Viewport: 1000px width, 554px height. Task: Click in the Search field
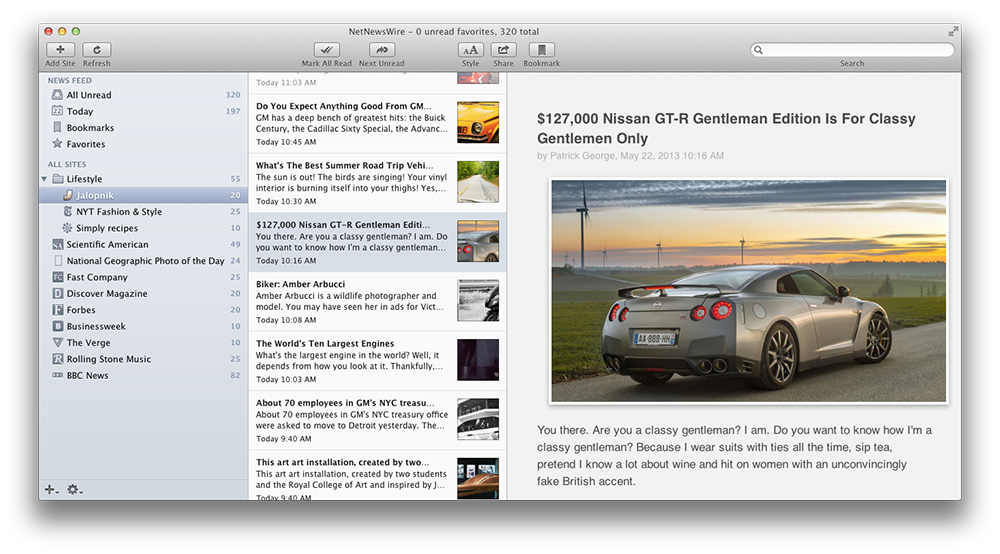pos(856,50)
